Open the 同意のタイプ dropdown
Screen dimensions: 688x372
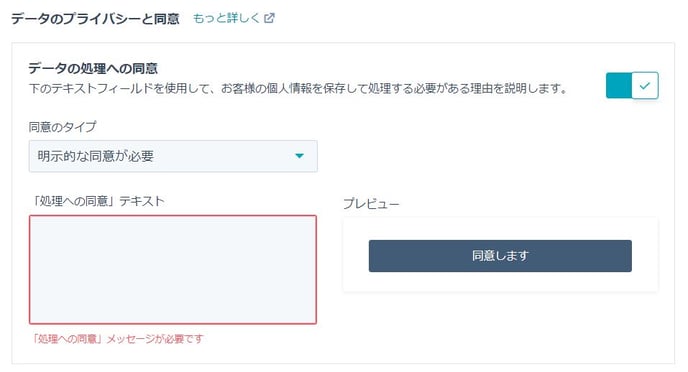(x=173, y=156)
